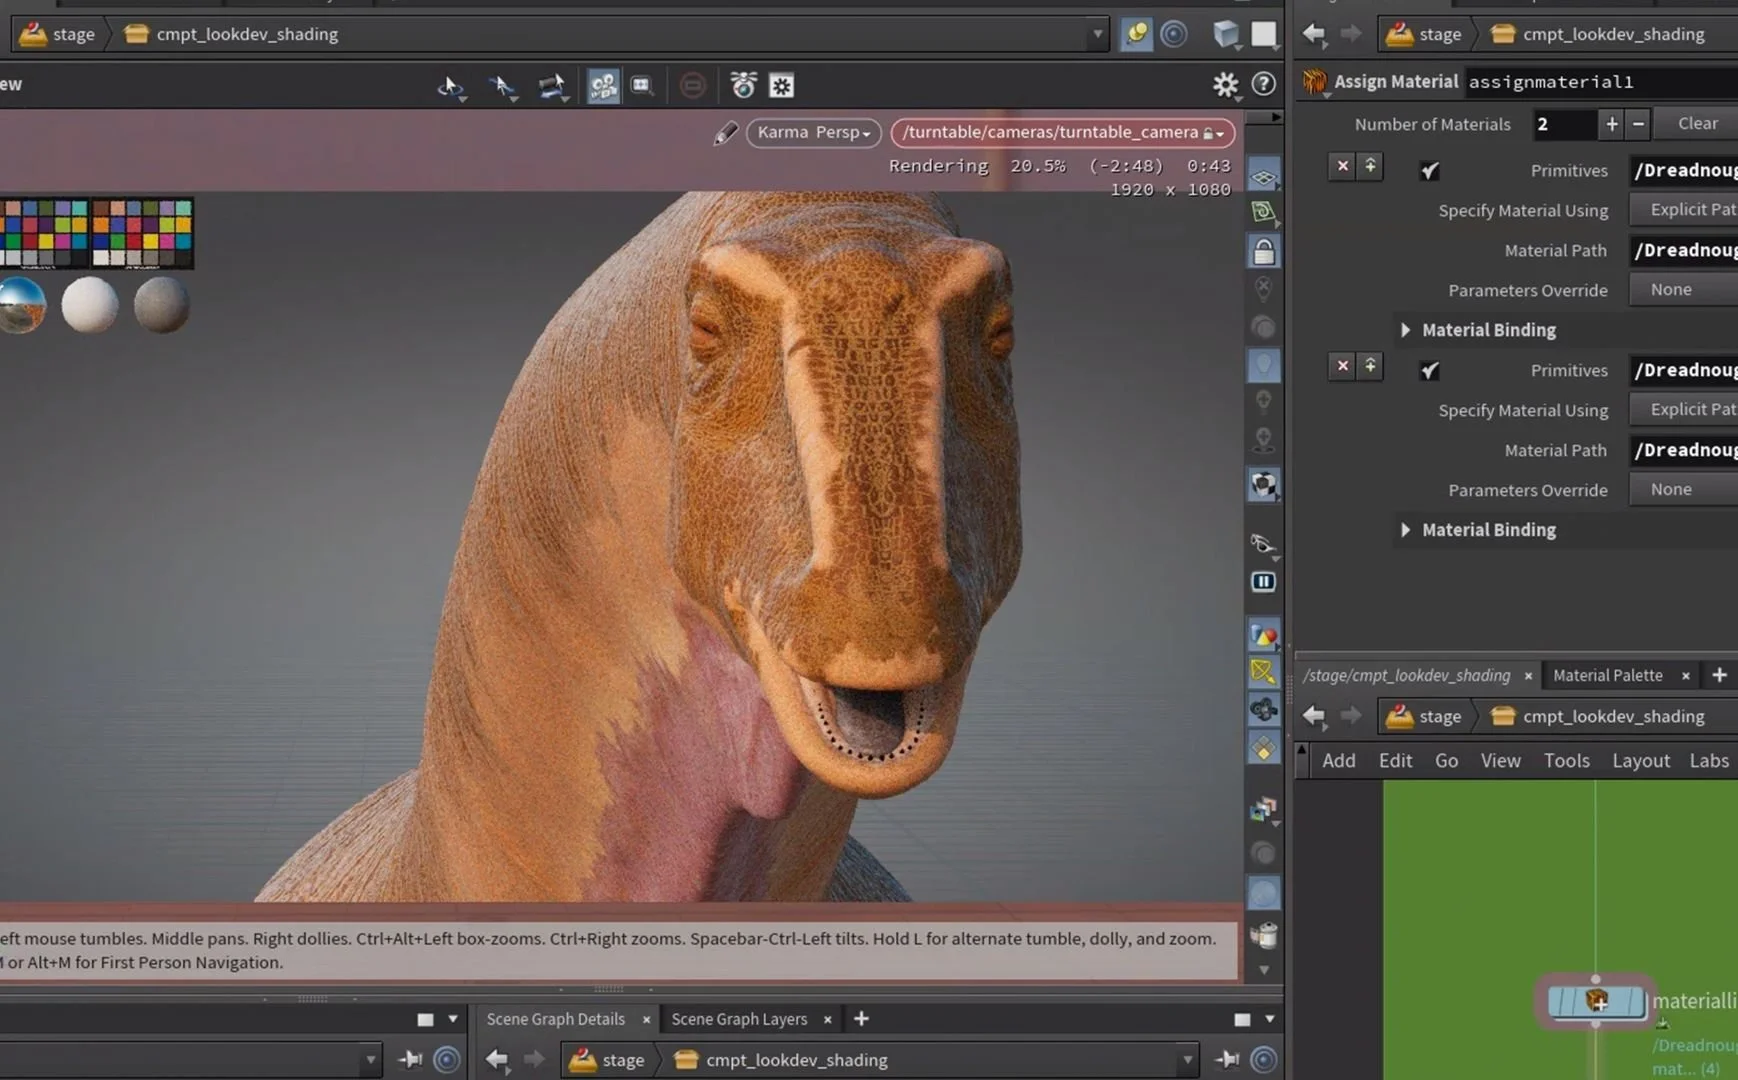Open the viewport help question mark icon
Image resolution: width=1738 pixels, height=1080 pixels.
(x=1264, y=85)
